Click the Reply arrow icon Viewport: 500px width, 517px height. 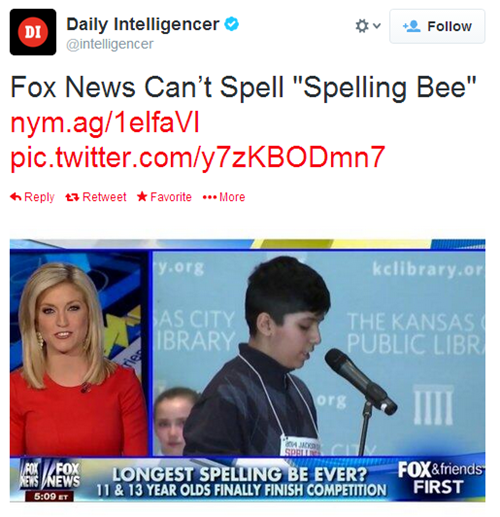pyautogui.click(x=16, y=197)
